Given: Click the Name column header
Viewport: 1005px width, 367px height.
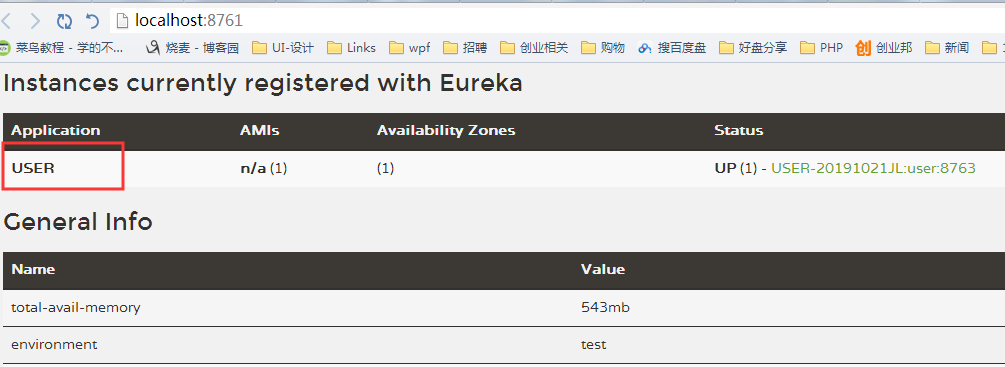Looking at the screenshot, I should coord(33,269).
